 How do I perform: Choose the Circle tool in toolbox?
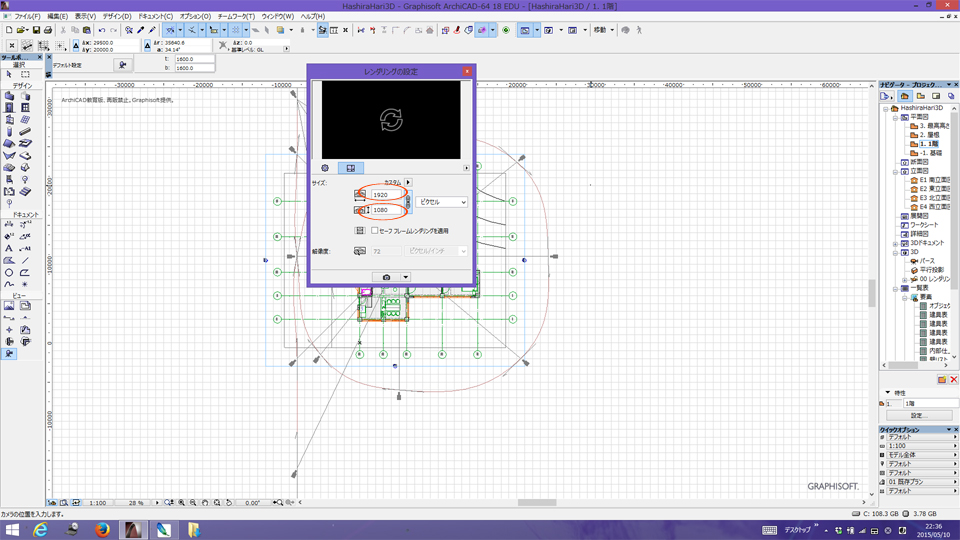click(9, 272)
